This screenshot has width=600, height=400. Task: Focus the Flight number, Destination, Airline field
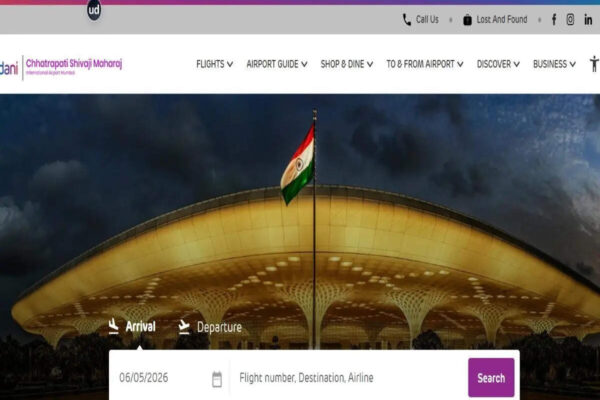tap(346, 378)
